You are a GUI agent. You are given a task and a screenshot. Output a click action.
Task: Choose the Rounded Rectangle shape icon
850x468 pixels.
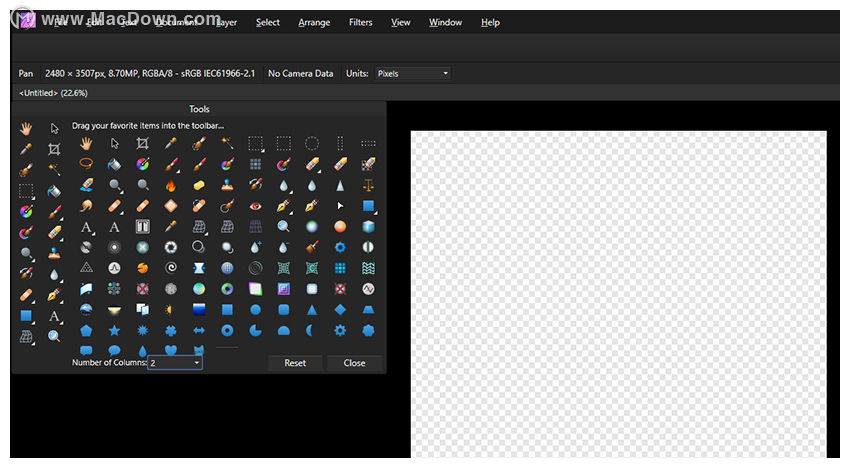coord(284,310)
